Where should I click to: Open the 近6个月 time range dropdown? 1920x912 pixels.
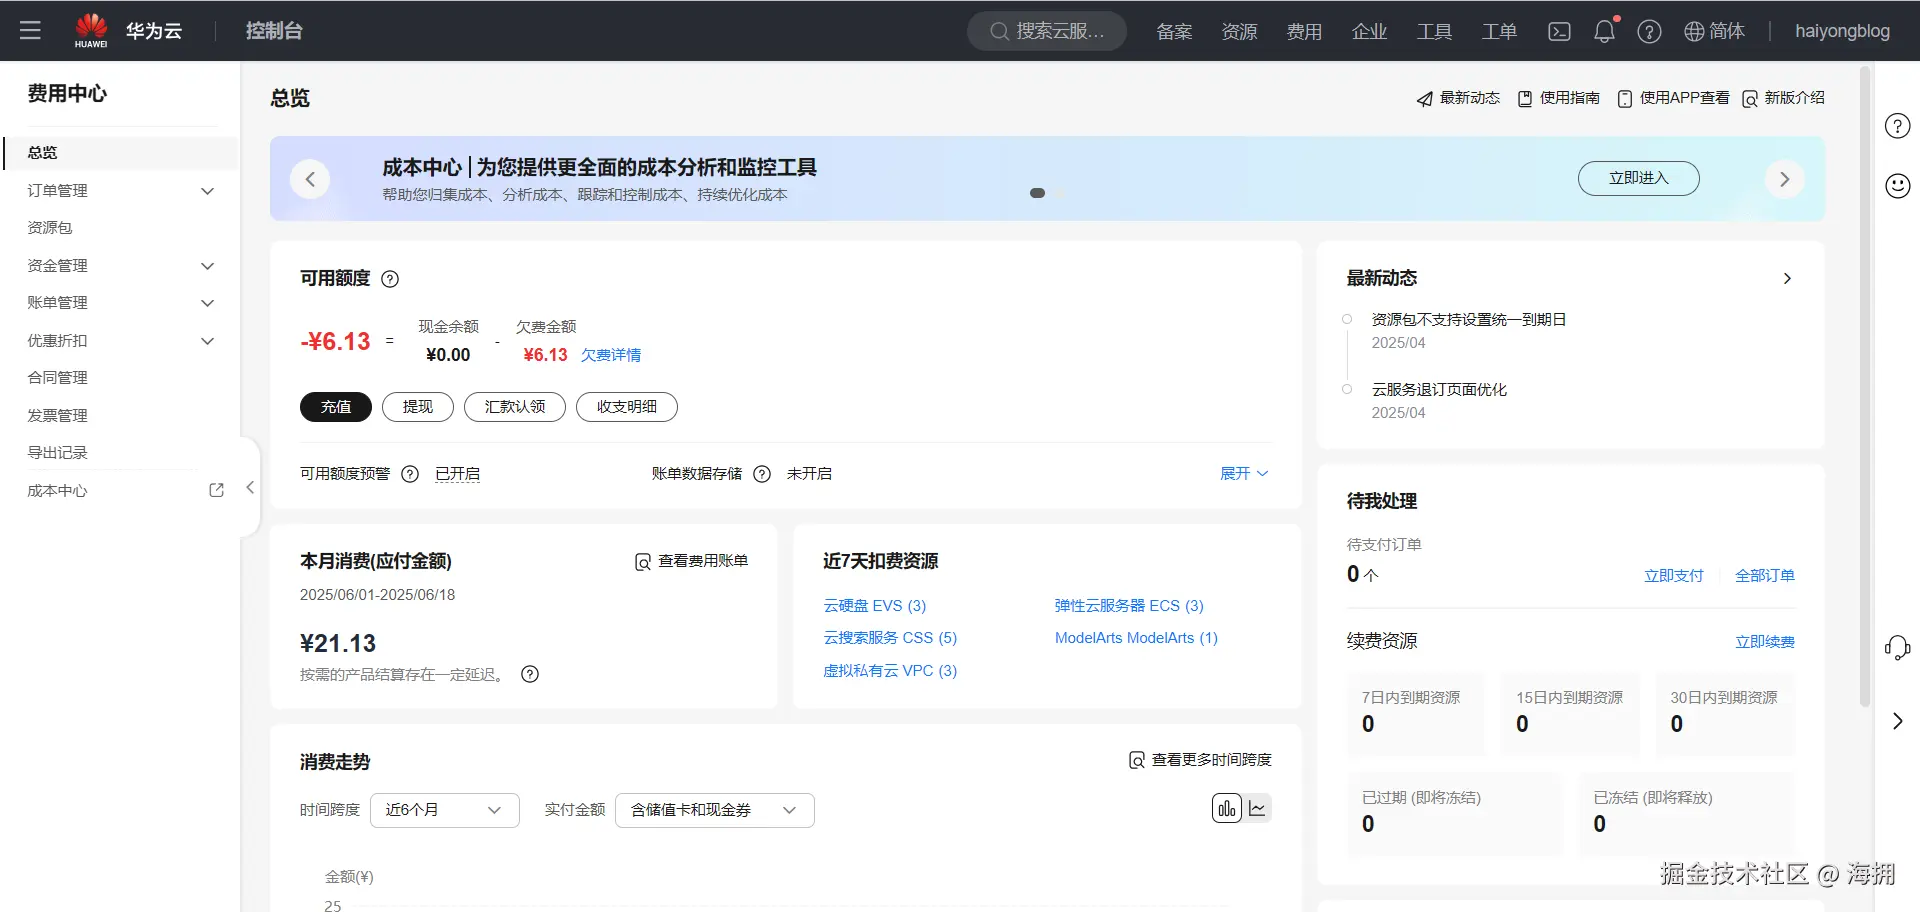tap(444, 810)
